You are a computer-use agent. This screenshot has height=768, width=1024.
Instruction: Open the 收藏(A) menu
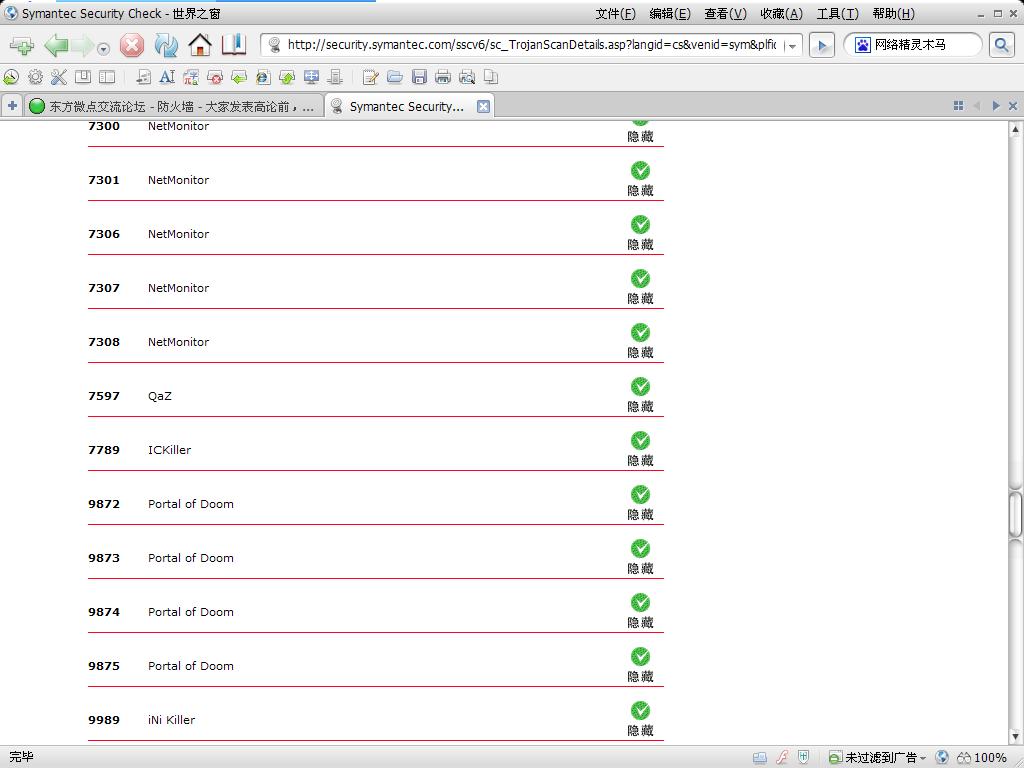coord(781,14)
